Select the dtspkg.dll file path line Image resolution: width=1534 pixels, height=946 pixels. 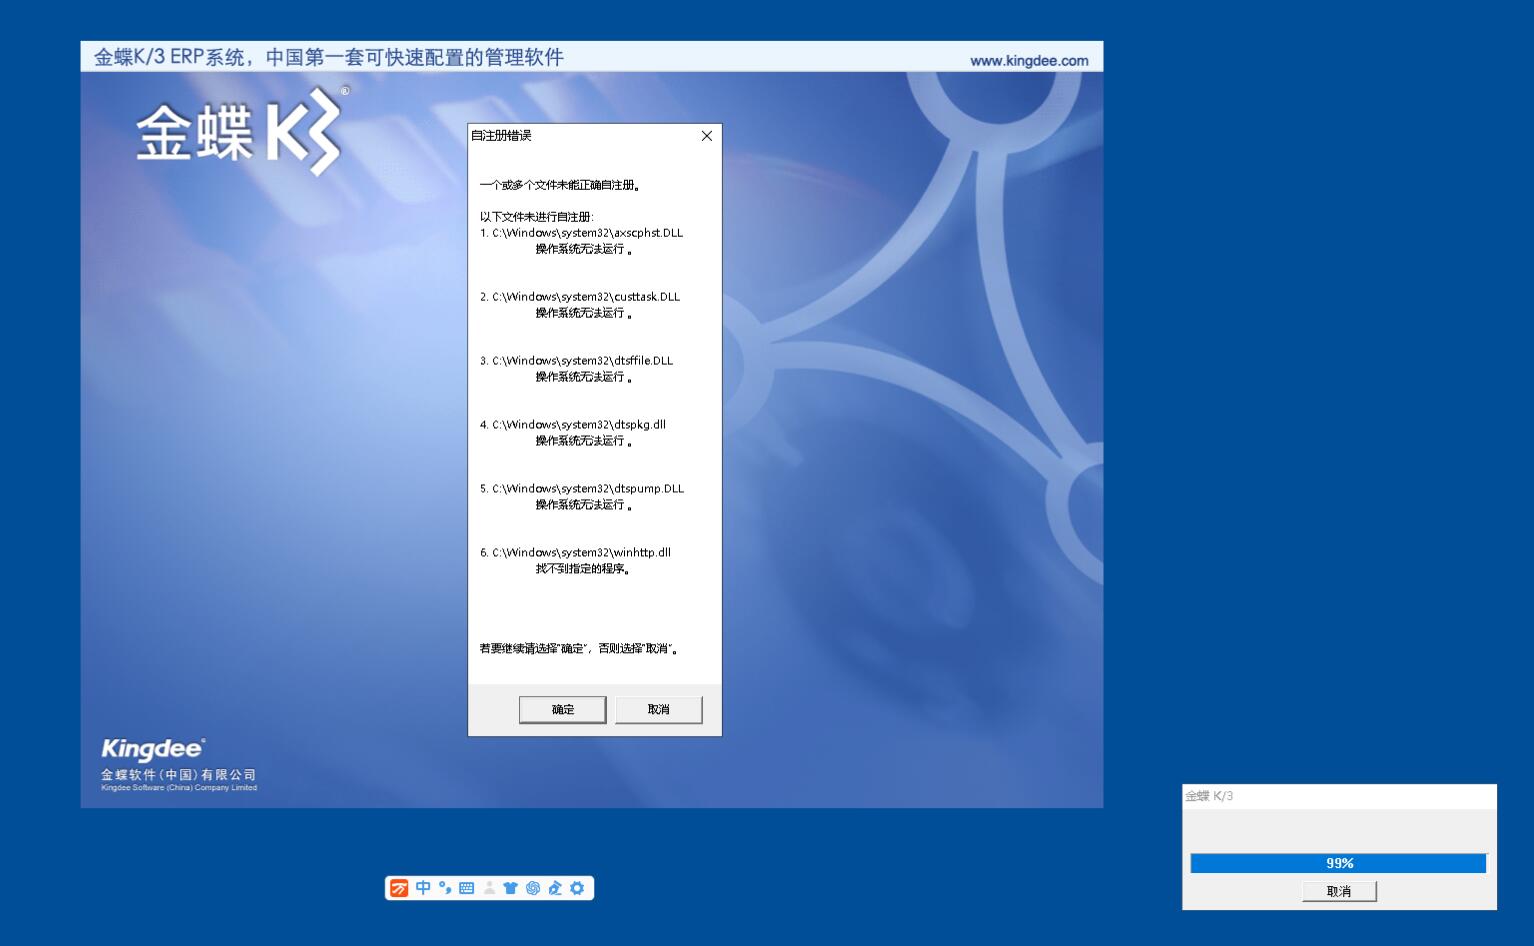(x=573, y=425)
